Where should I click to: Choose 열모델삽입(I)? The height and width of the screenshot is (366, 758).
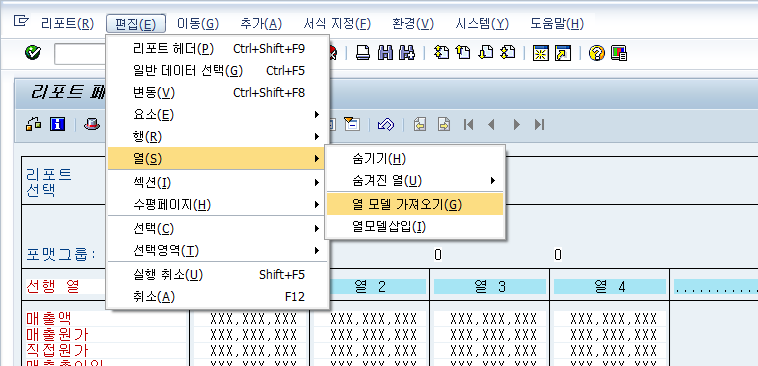click(415, 226)
